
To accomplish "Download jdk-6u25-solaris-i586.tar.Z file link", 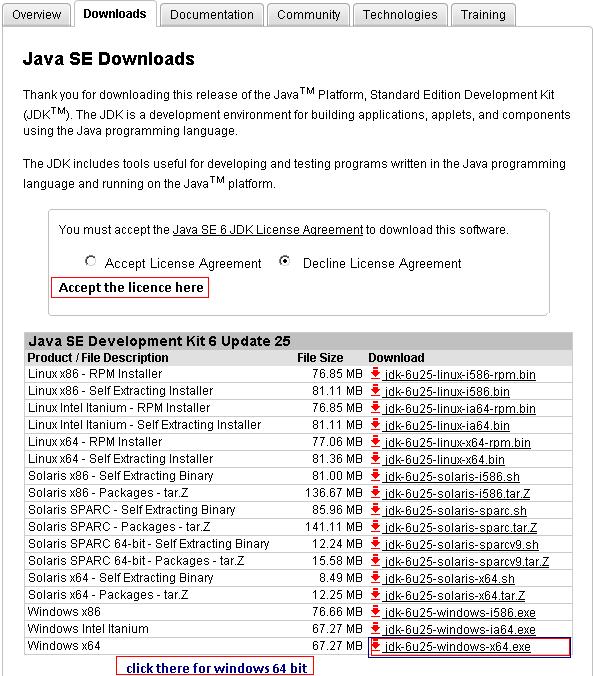I will pos(458,494).
